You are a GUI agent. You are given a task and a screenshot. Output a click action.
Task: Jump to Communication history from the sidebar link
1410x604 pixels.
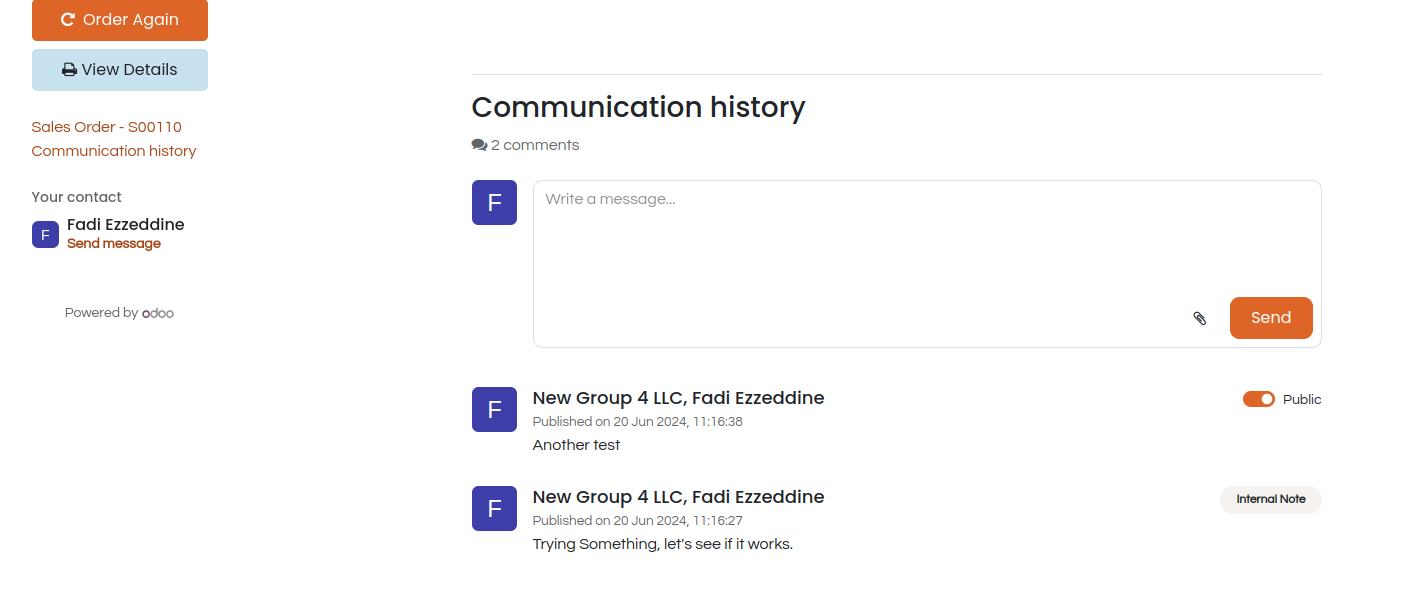pyautogui.click(x=114, y=151)
